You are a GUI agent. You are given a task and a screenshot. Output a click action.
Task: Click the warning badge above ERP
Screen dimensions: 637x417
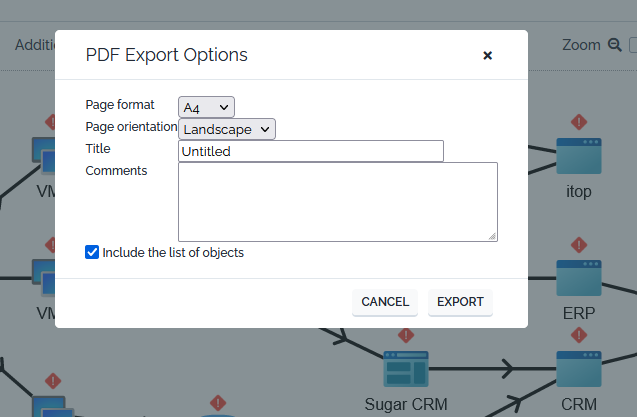click(578, 244)
